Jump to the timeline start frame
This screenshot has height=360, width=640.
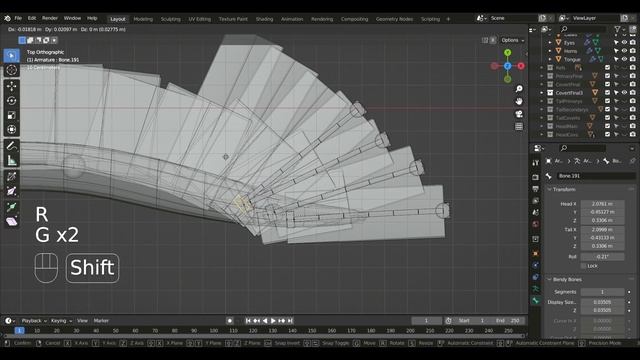(x=248, y=321)
